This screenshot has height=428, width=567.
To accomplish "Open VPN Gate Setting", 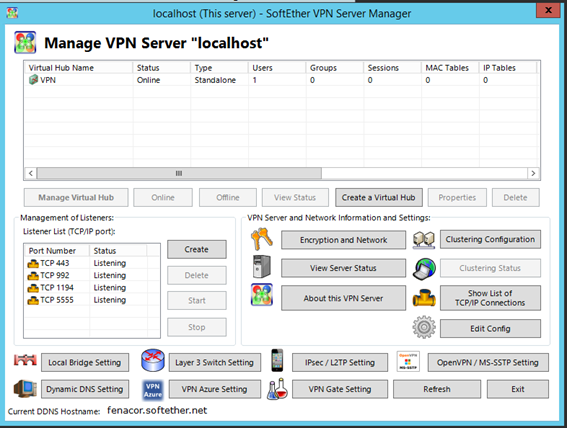I will (340, 389).
